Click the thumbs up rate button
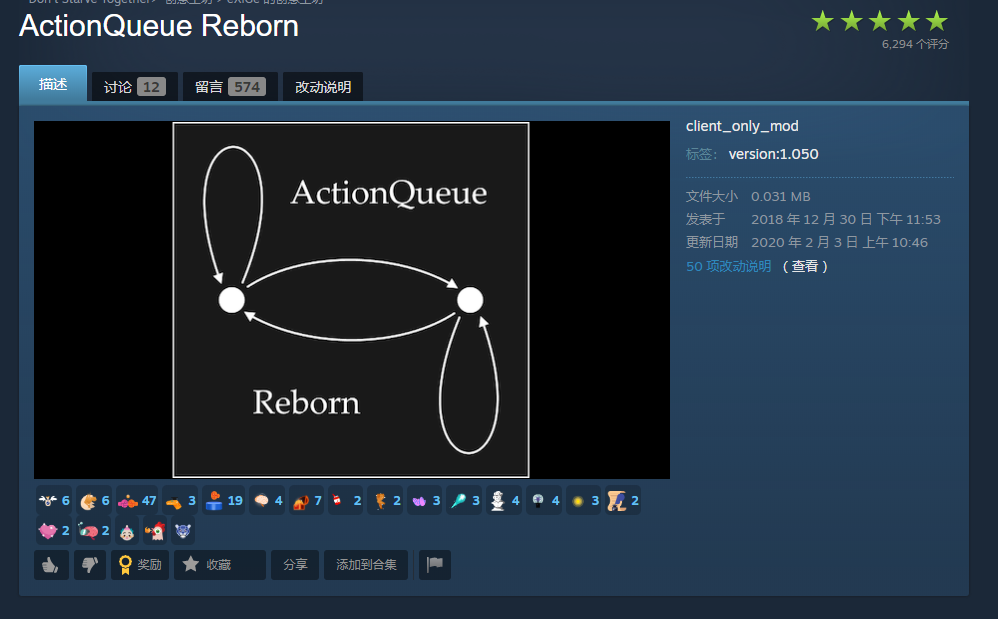This screenshot has width=998, height=619. coord(51,565)
